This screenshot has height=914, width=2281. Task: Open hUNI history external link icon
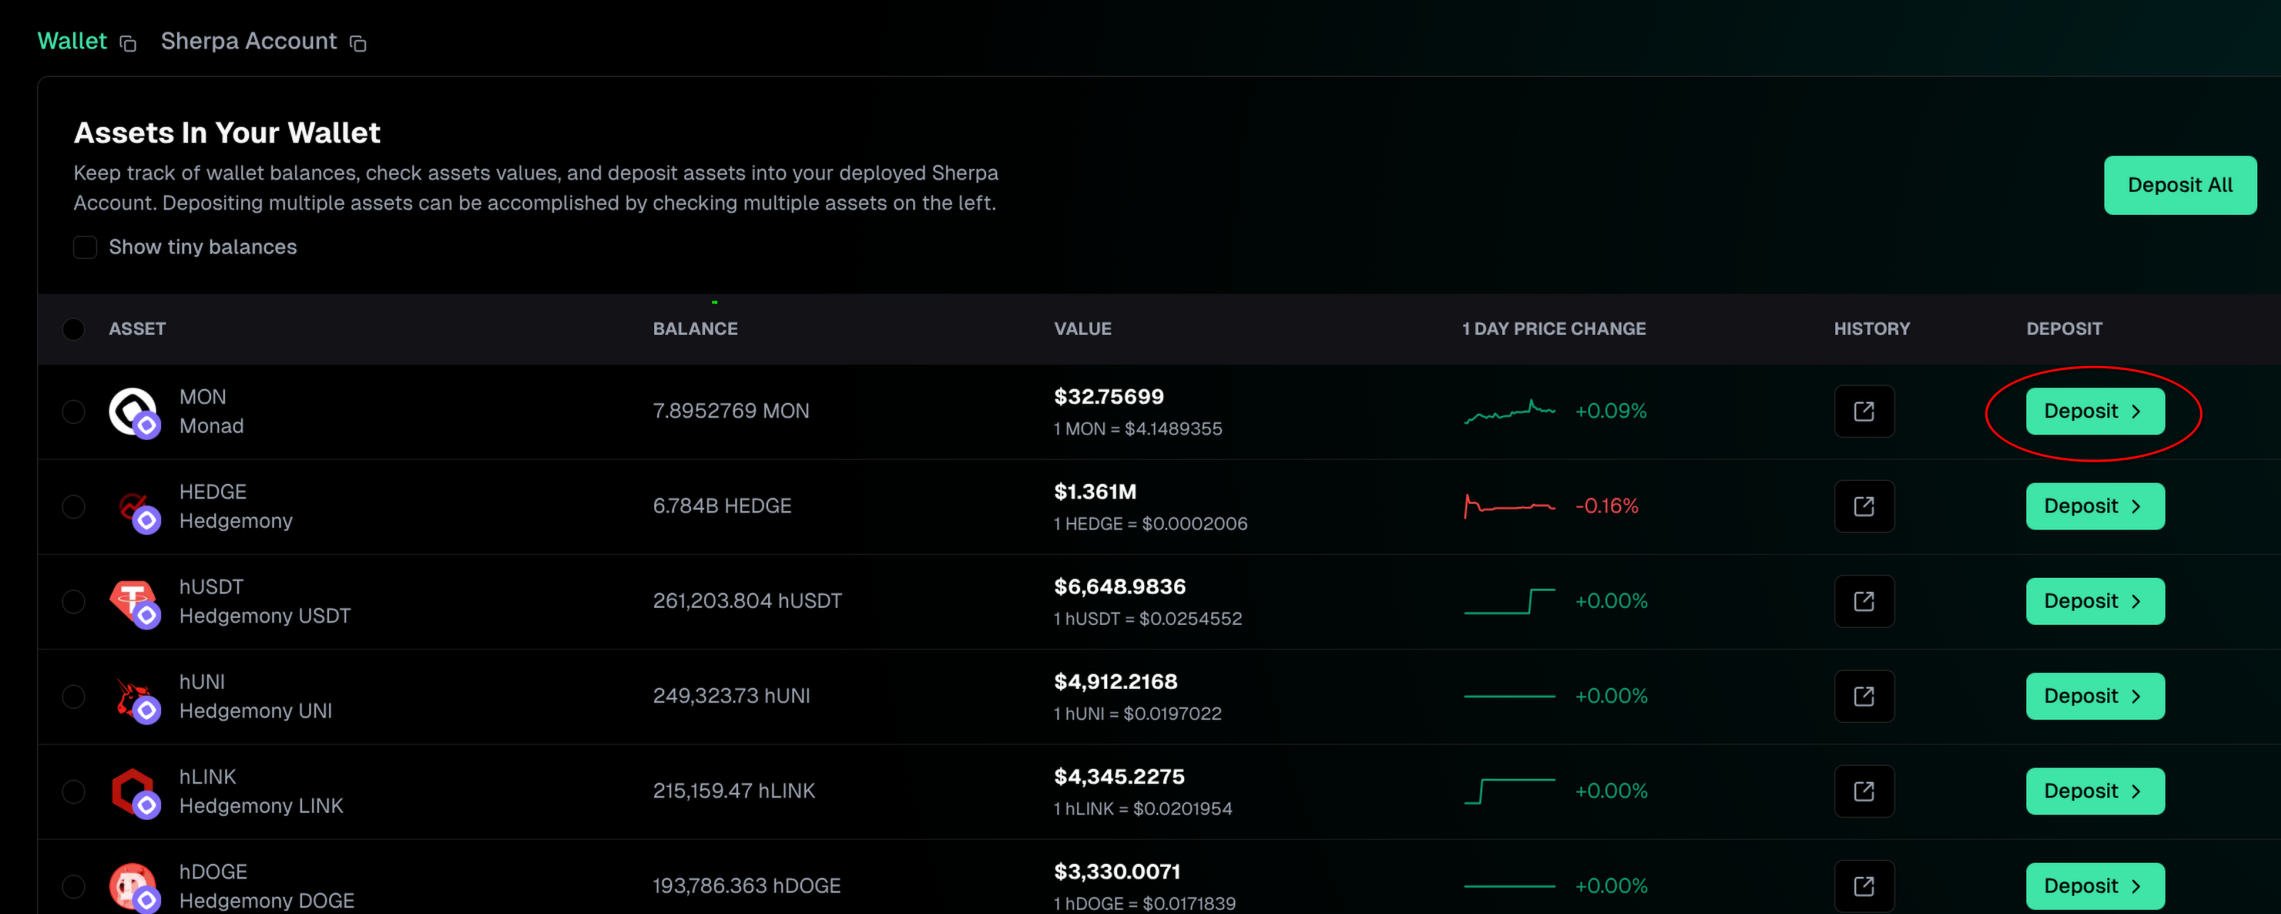tap(1863, 696)
